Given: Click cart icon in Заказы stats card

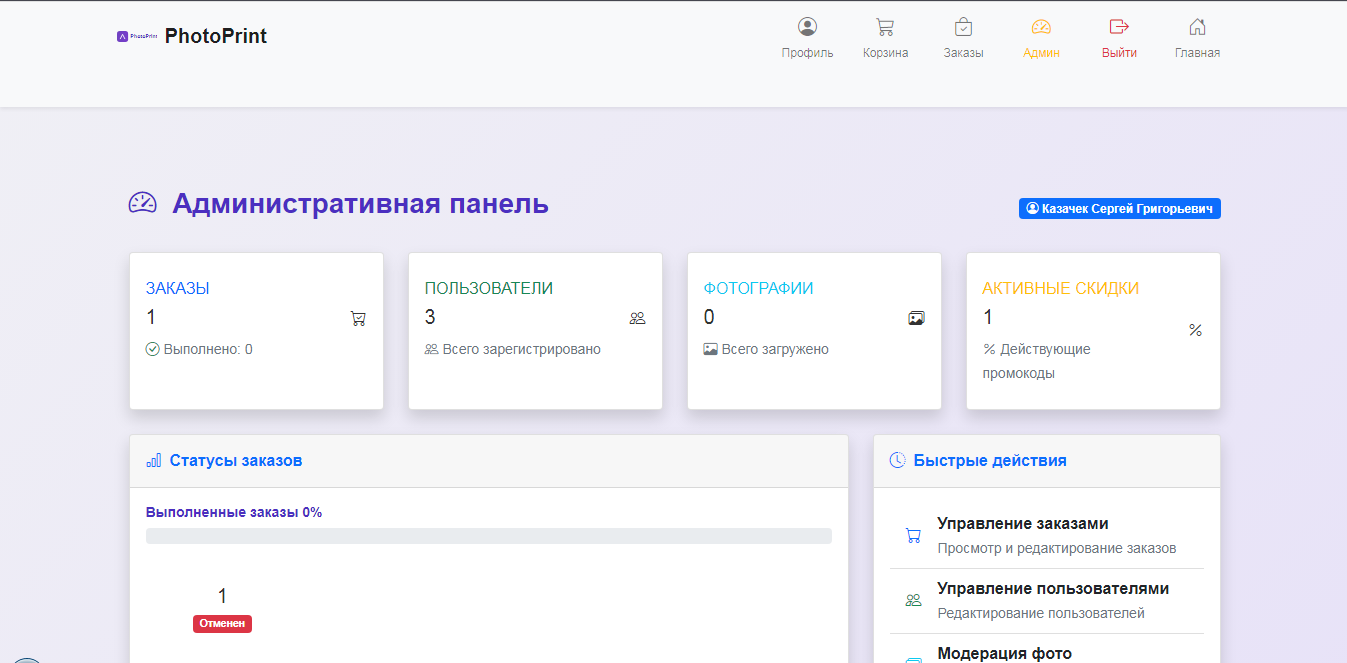Looking at the screenshot, I should tap(358, 319).
